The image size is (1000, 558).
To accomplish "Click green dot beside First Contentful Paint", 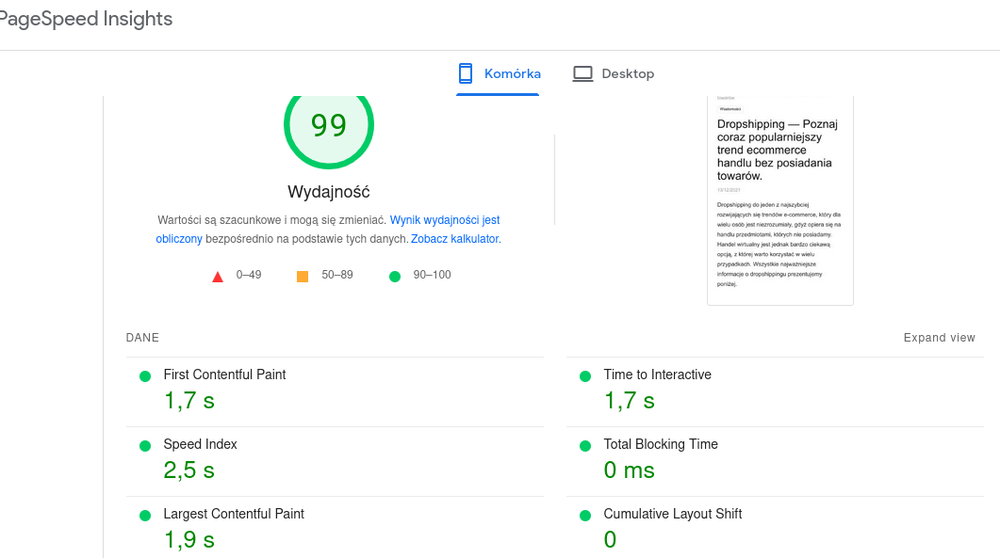I will coord(145,376).
